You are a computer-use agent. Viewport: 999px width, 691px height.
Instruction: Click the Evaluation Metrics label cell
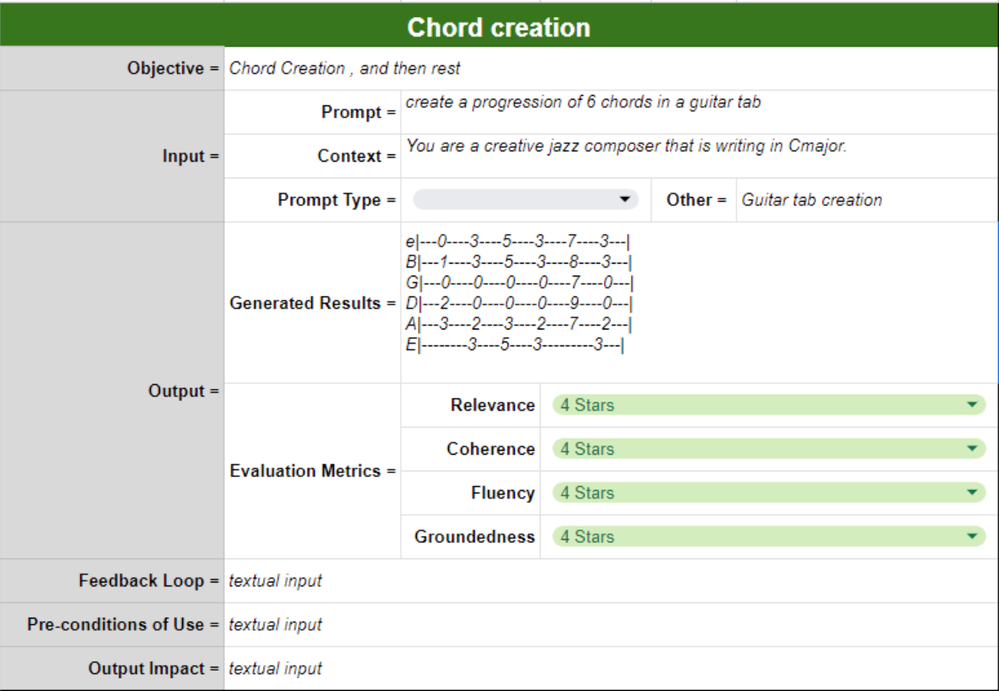[312, 471]
